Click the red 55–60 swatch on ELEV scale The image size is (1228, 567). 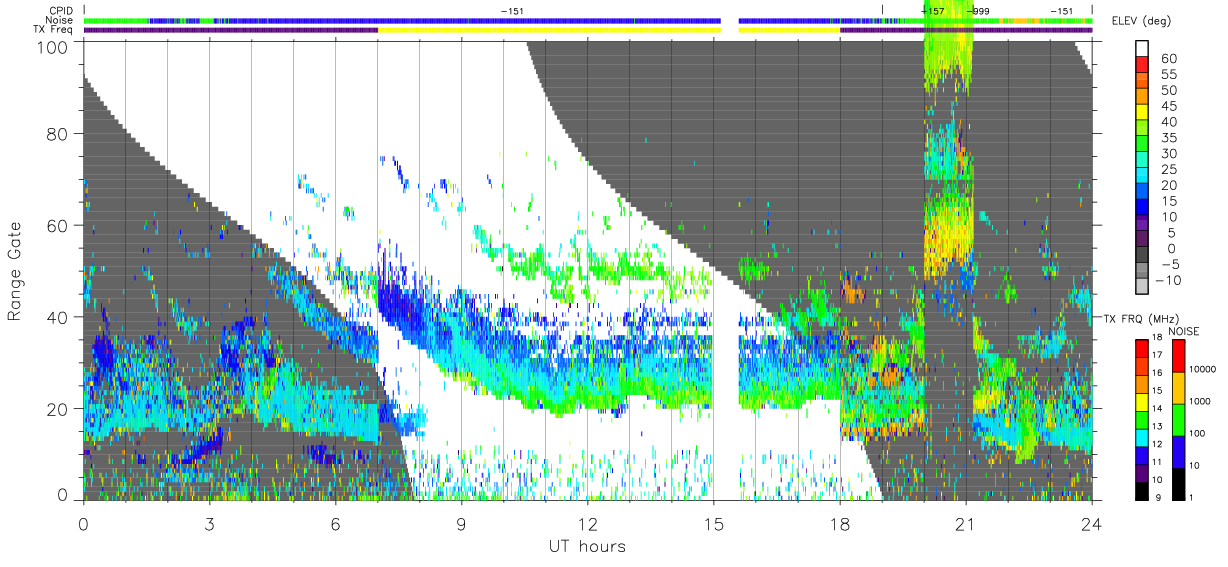coord(1143,66)
